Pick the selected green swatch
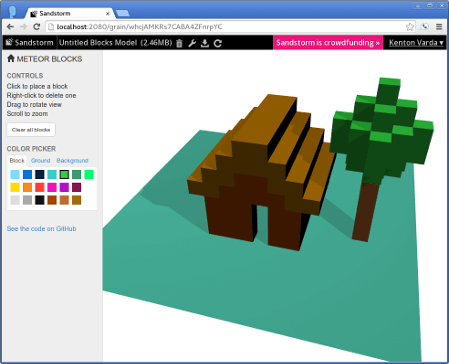 click(64, 174)
